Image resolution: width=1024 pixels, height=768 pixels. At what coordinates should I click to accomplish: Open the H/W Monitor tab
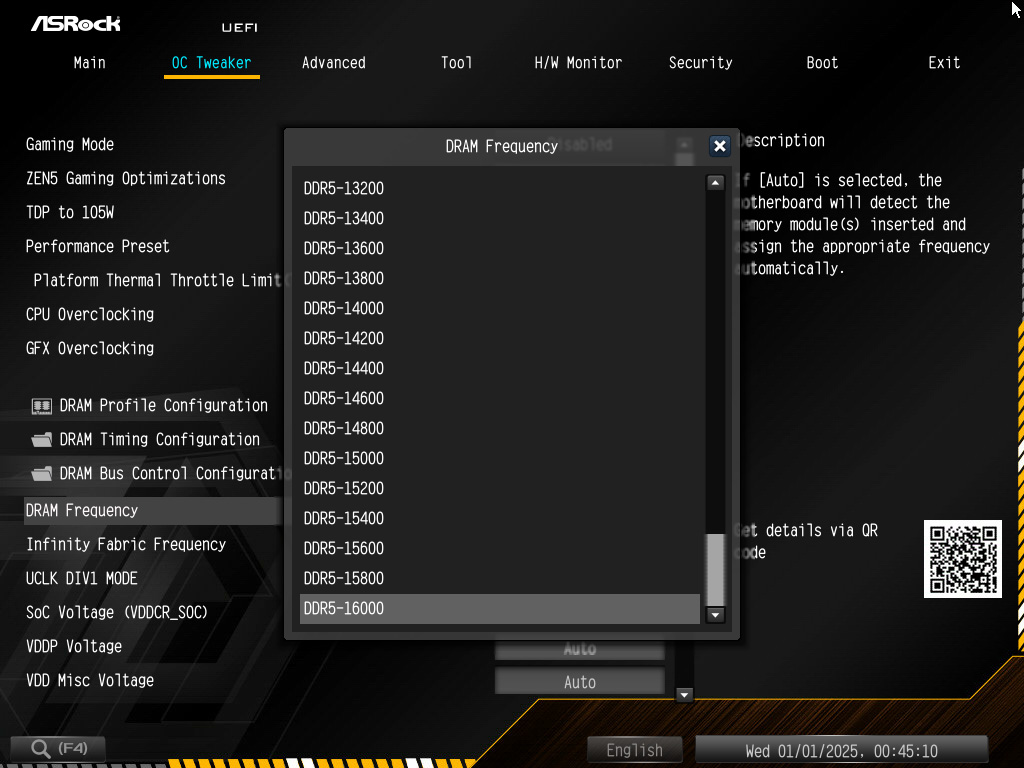tap(578, 63)
